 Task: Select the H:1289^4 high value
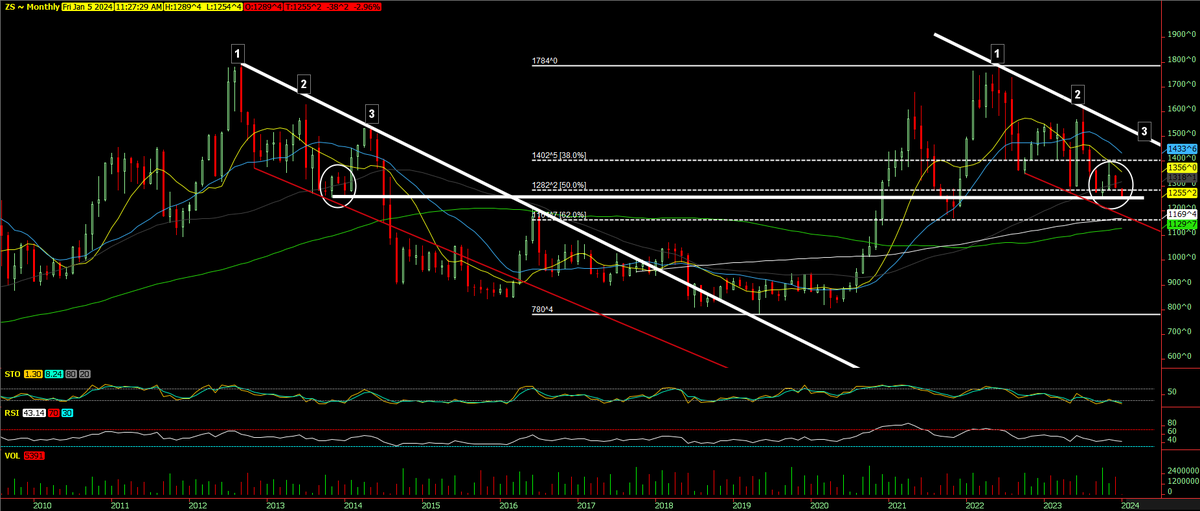point(183,7)
